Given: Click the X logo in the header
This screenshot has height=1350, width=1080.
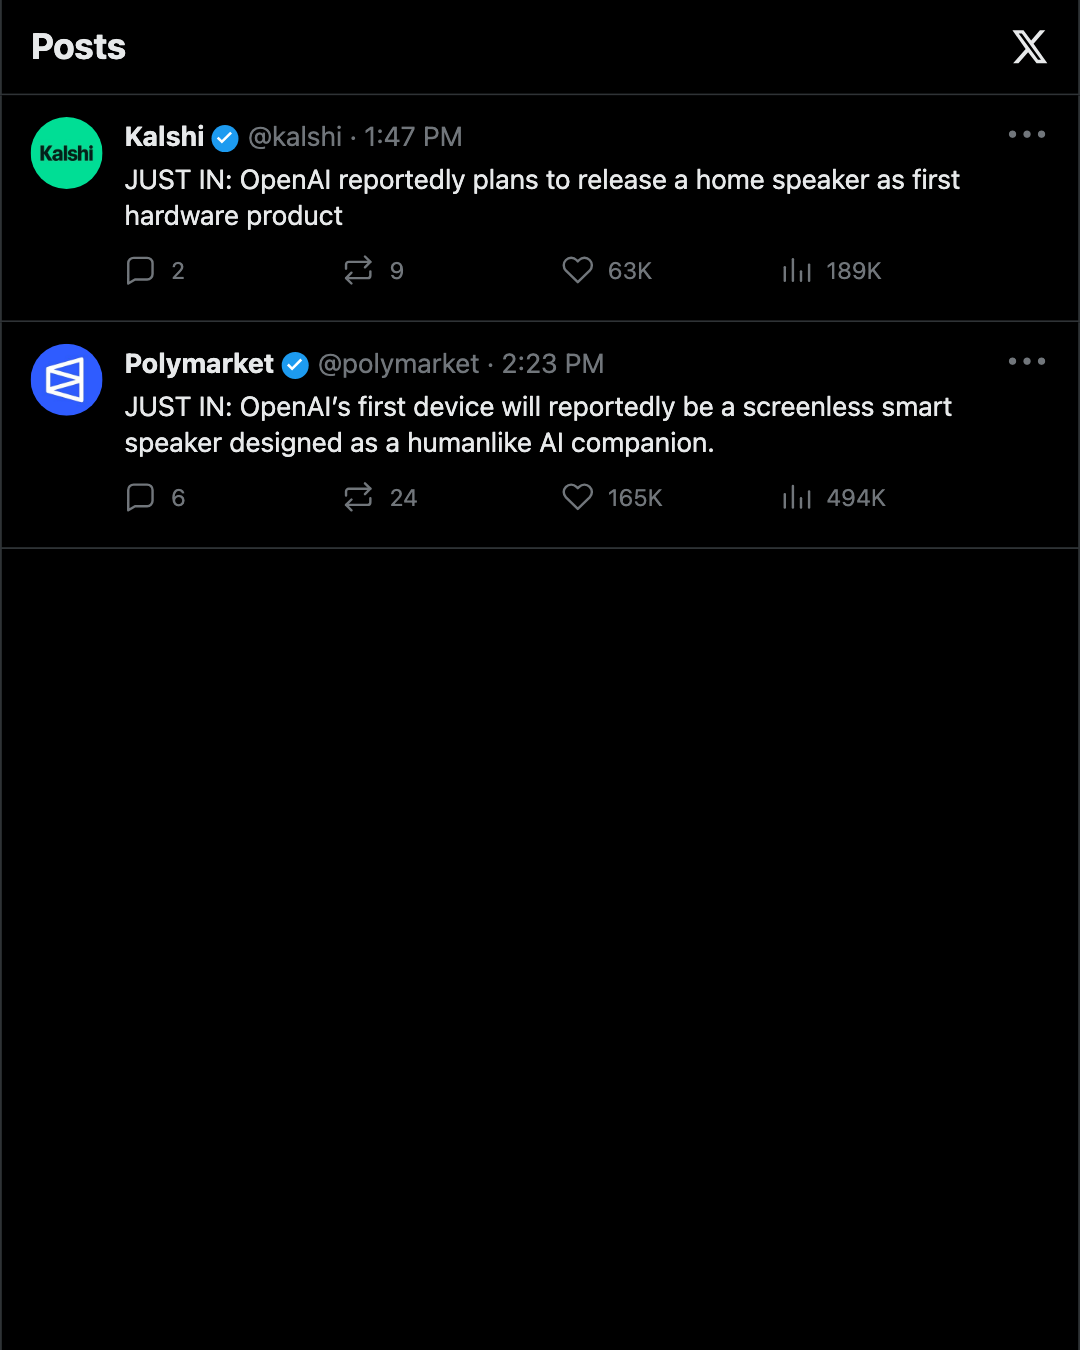Looking at the screenshot, I should click(1029, 47).
